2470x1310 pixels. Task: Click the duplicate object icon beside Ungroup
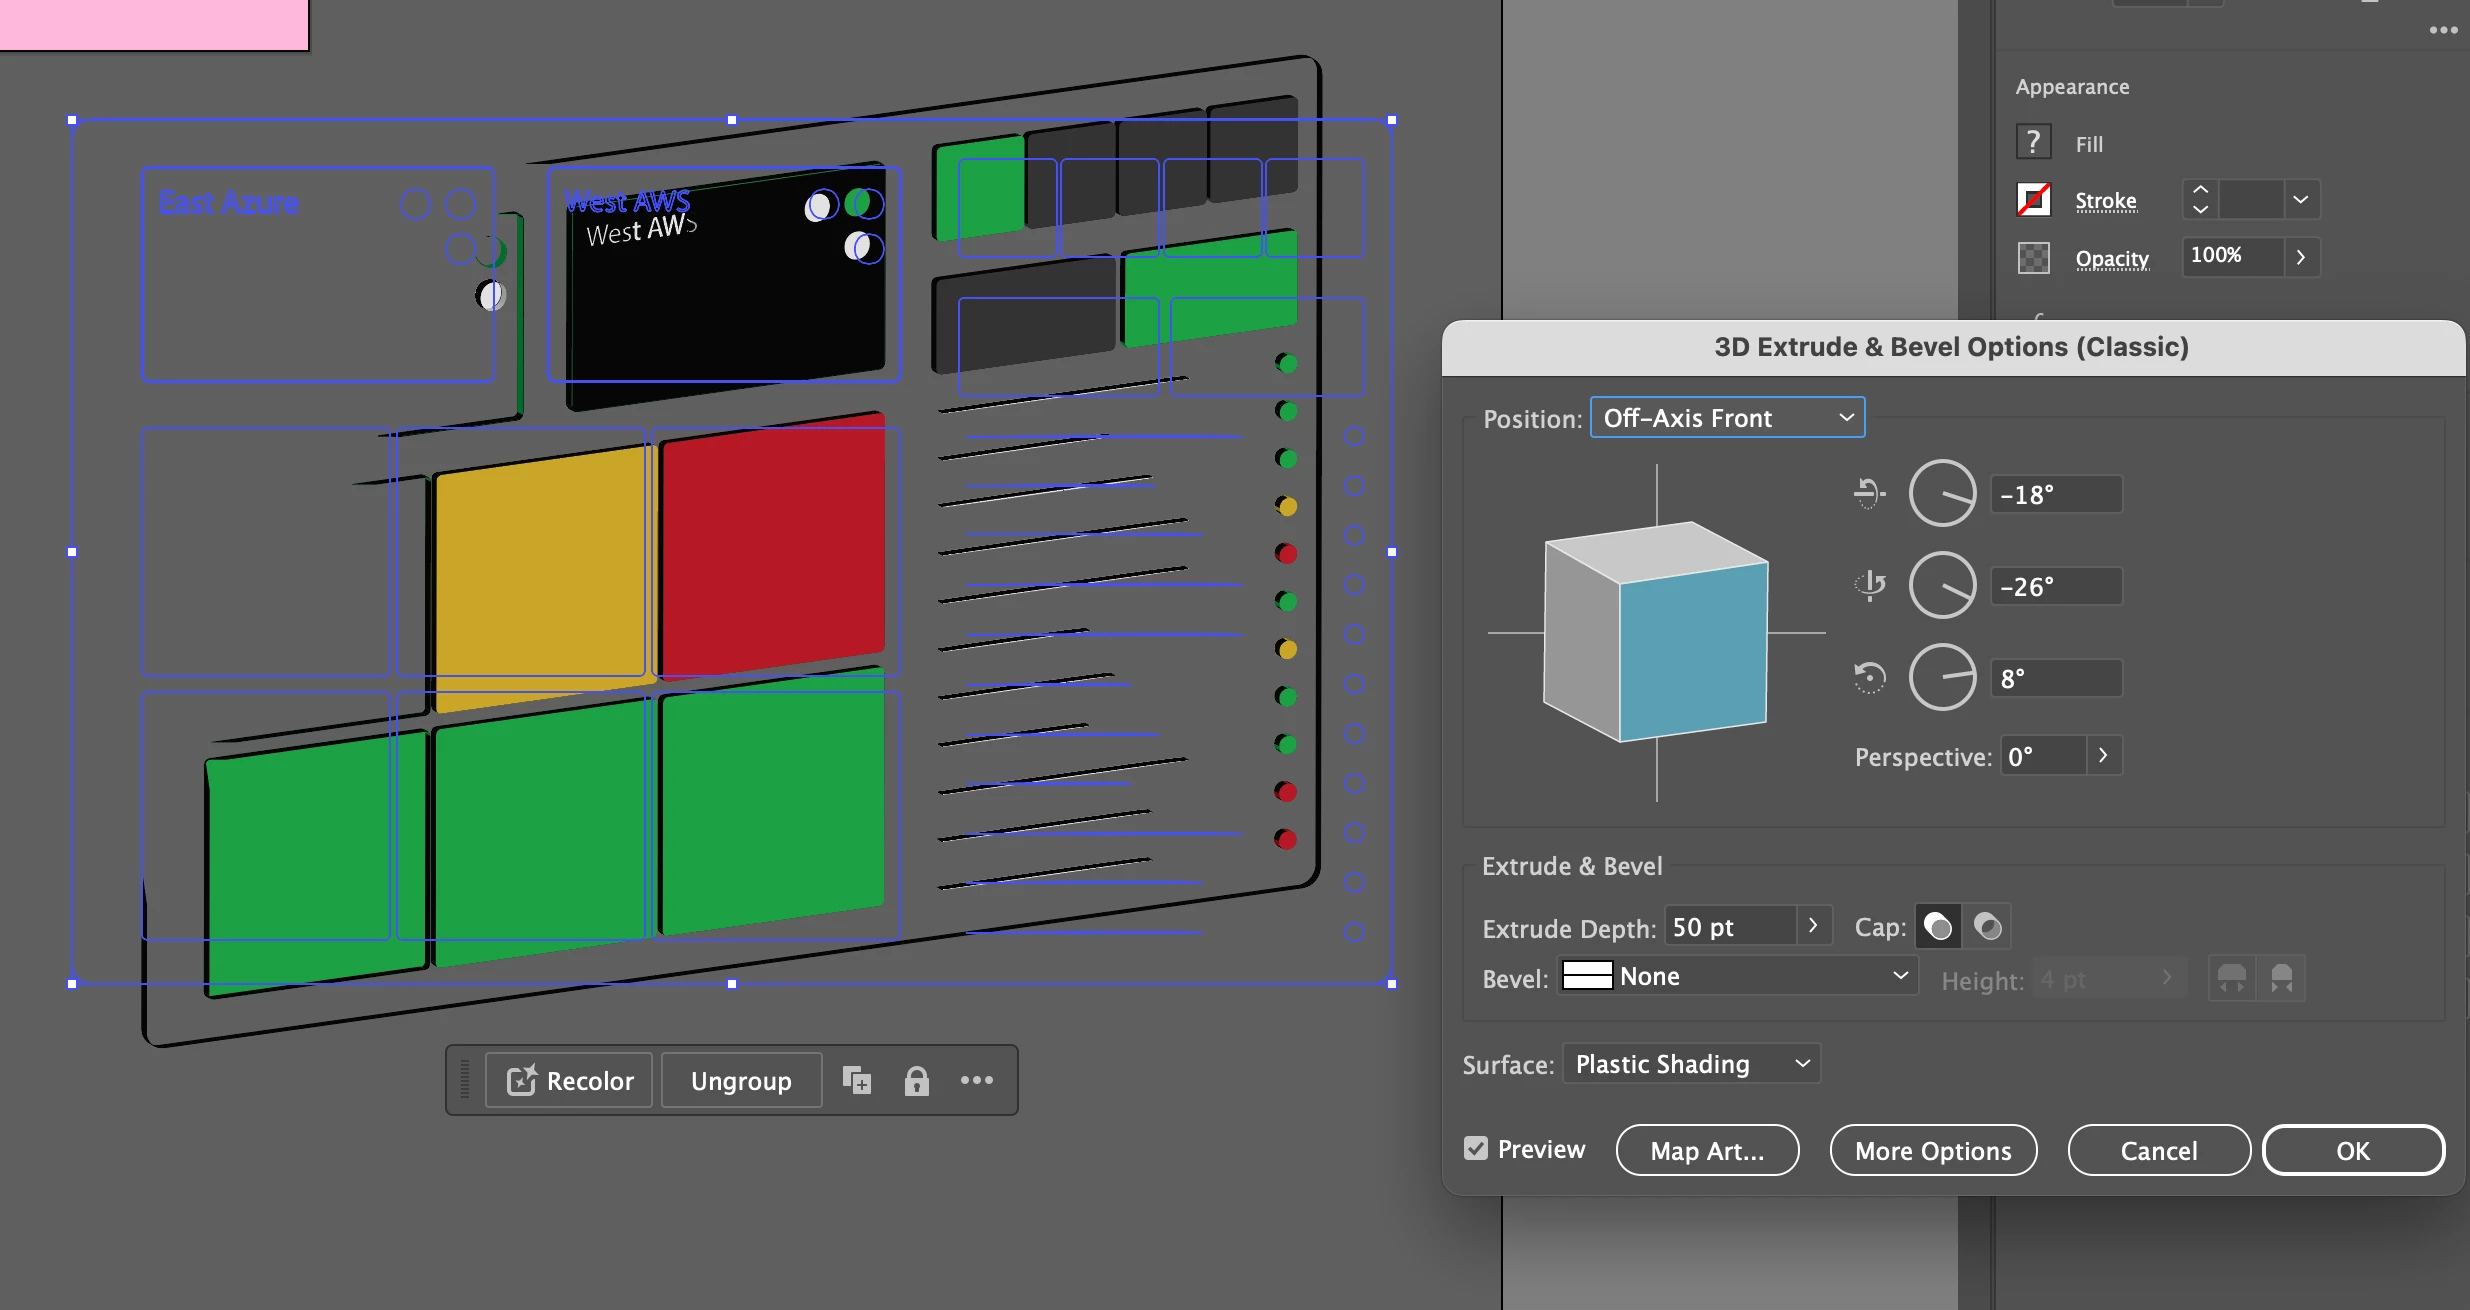857,1081
